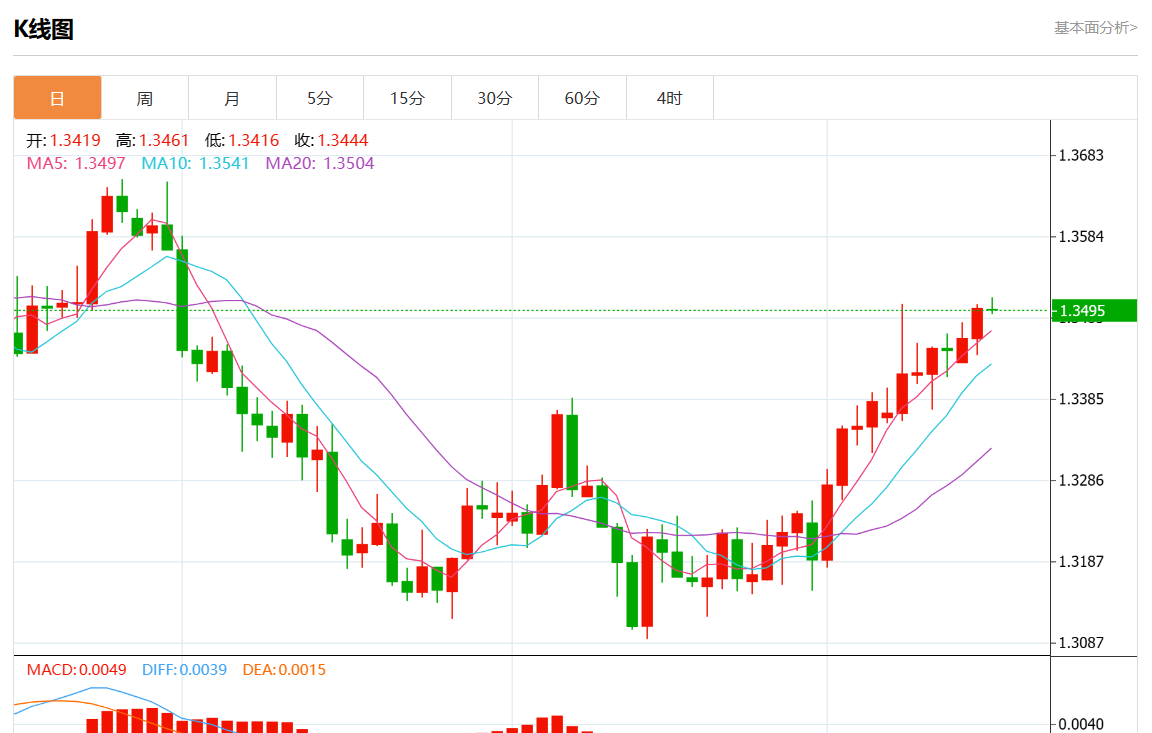Click the K线图 heading

43,29
